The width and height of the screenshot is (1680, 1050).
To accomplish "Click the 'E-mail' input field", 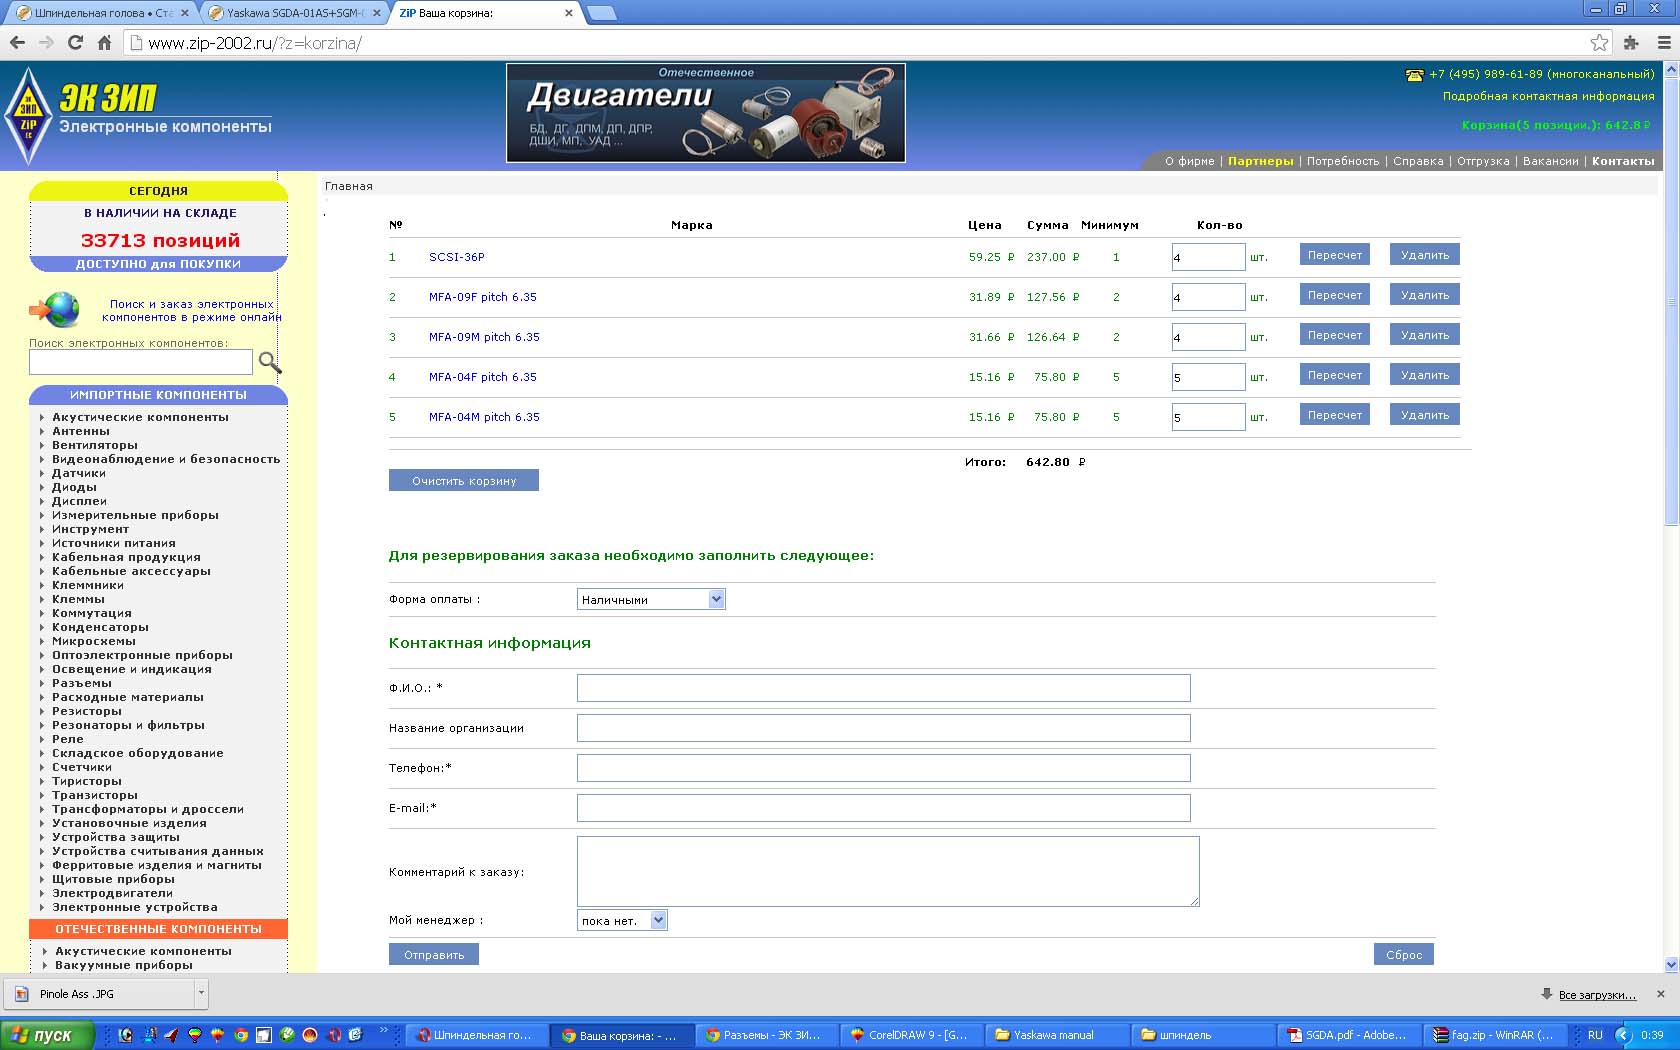I will click(884, 808).
